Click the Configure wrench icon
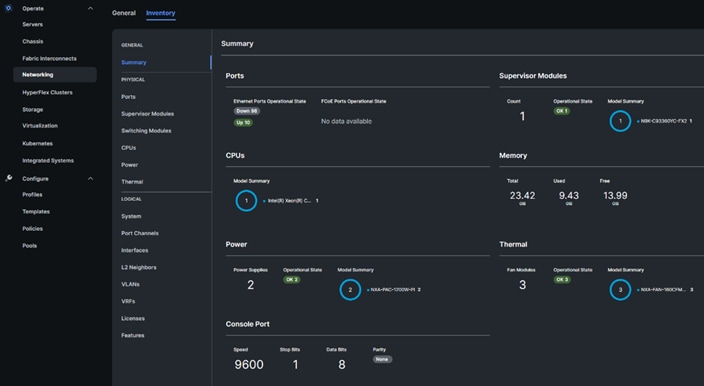The image size is (704, 386). pos(9,178)
